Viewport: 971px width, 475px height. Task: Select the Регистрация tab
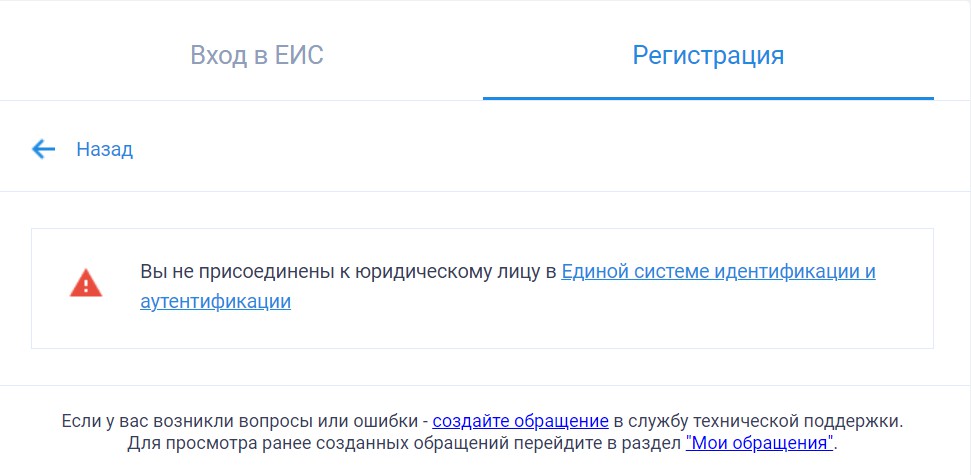[708, 55]
